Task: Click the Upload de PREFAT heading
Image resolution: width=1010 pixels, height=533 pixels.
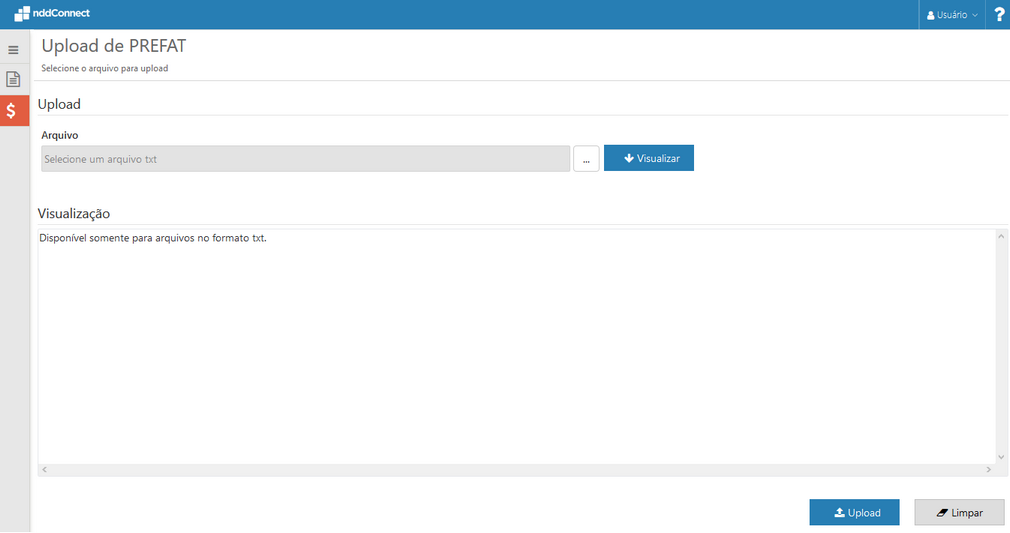Action: pos(114,46)
